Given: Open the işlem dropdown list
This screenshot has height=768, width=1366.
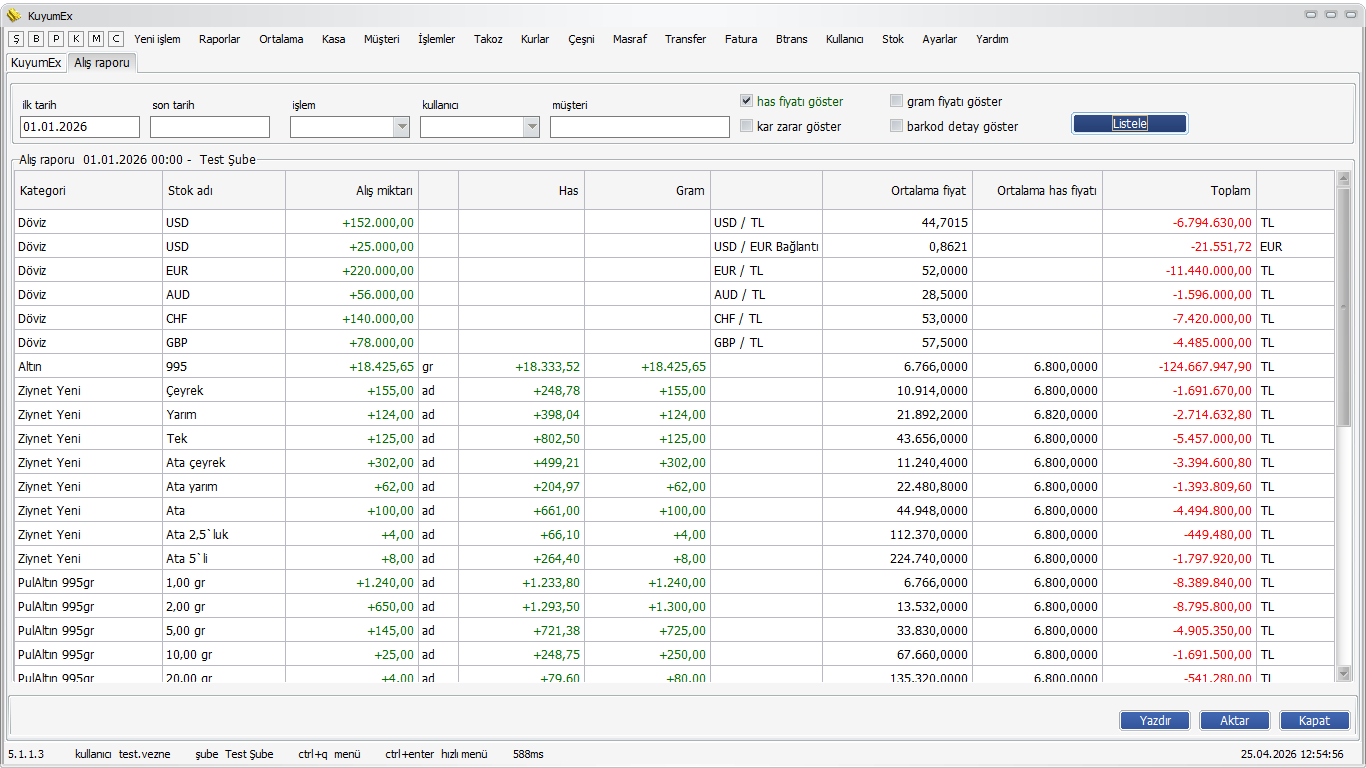Looking at the screenshot, I should 401,127.
